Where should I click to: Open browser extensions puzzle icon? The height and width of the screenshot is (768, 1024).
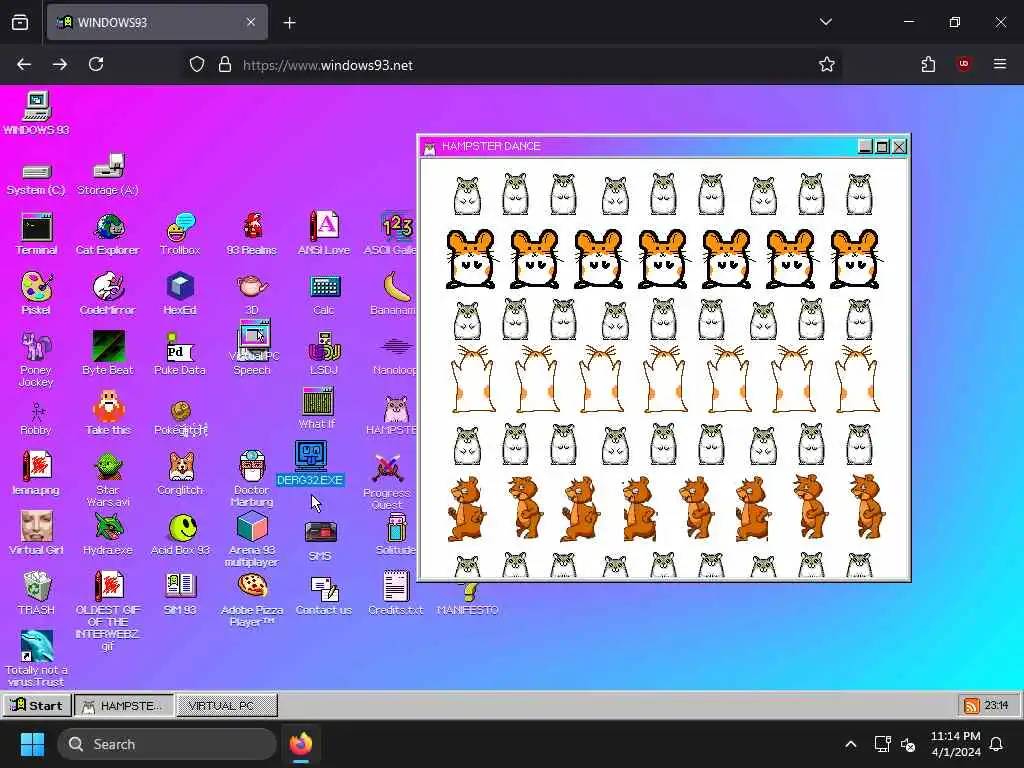coord(928,64)
